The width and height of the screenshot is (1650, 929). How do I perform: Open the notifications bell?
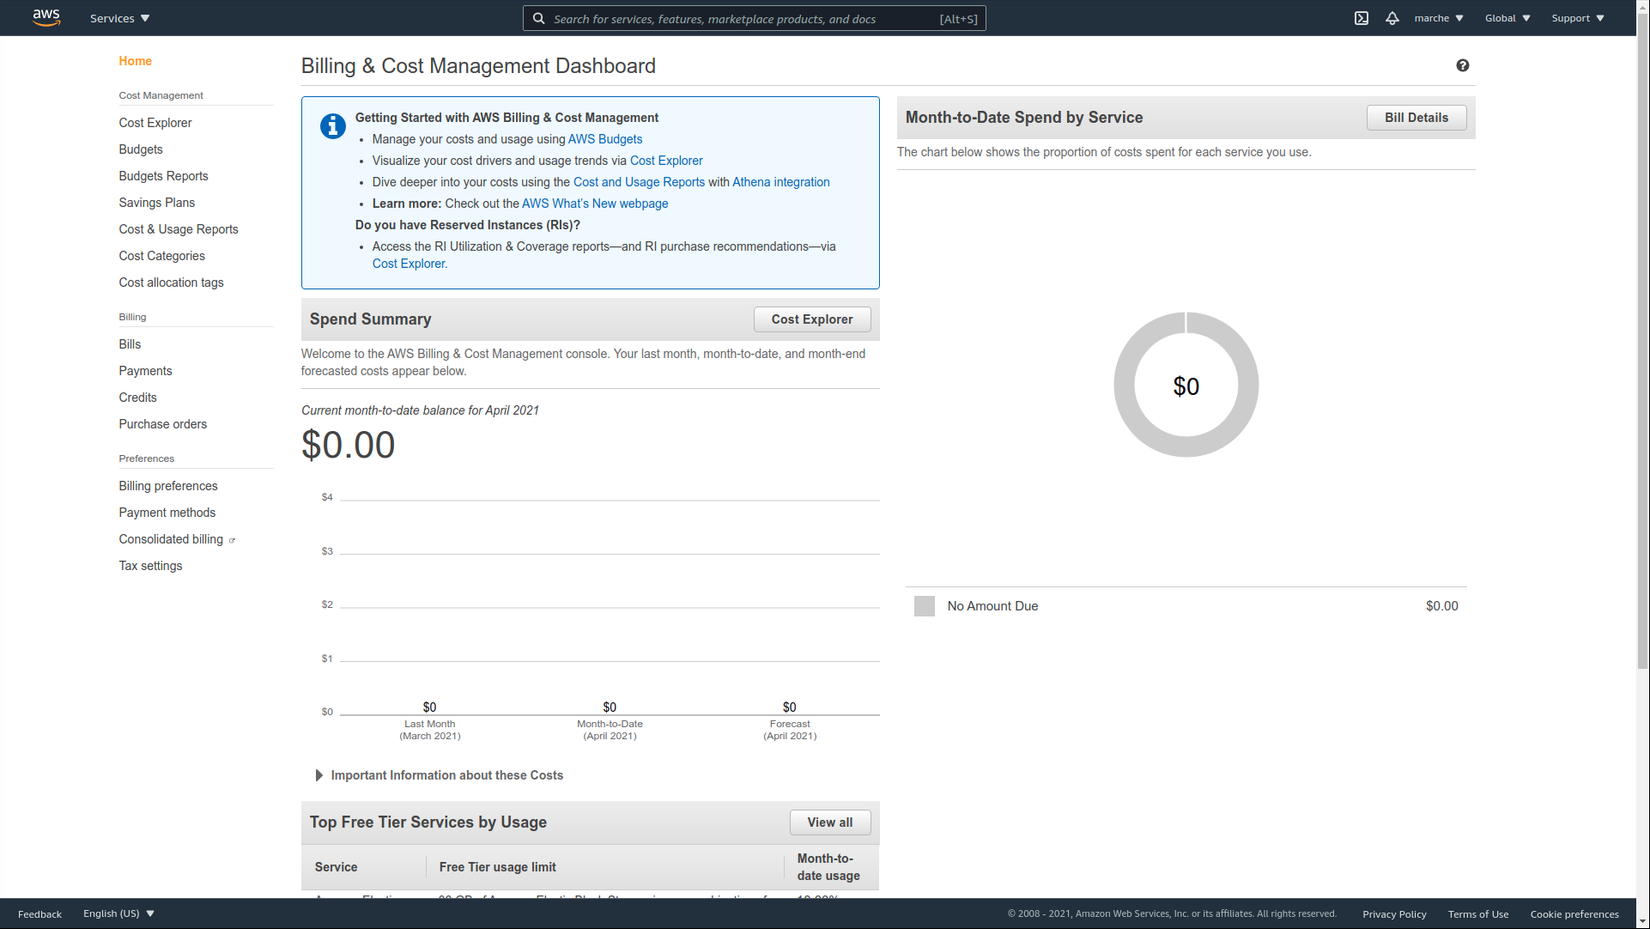(1392, 18)
